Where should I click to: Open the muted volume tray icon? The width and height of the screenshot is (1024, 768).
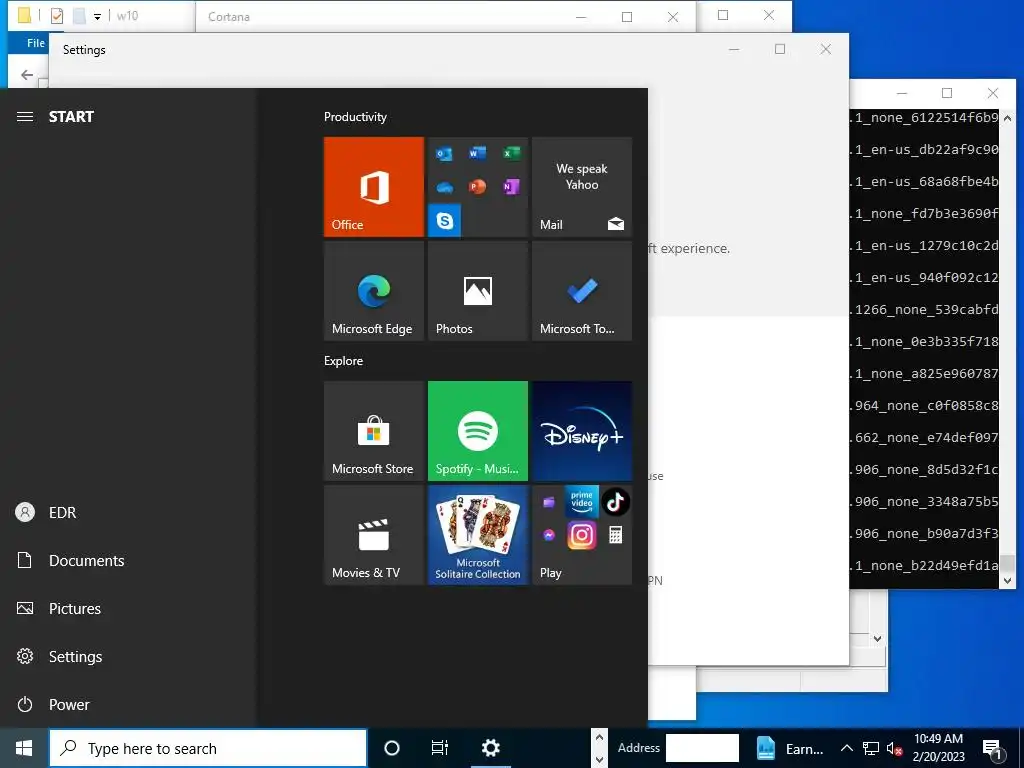(894, 748)
